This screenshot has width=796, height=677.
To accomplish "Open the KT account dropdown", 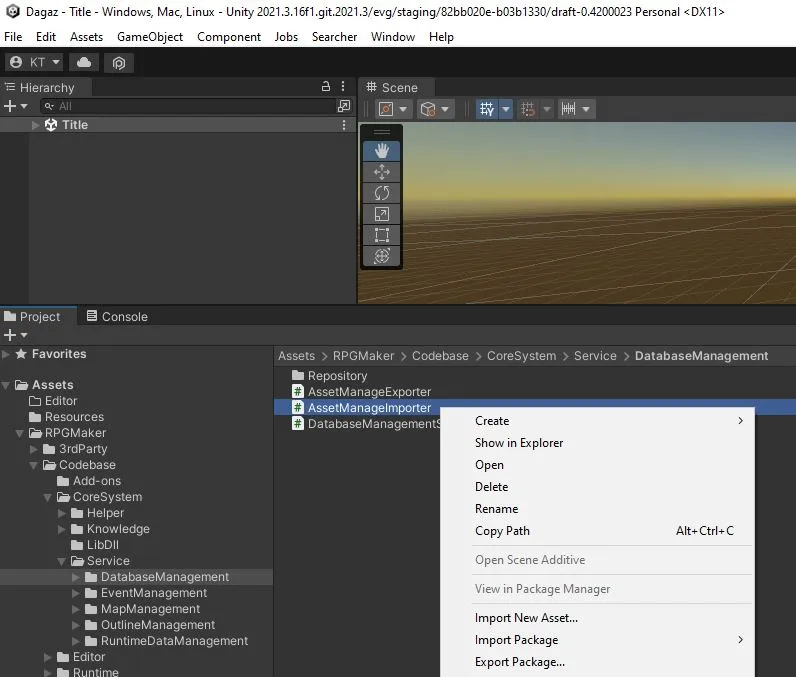I will coord(35,62).
